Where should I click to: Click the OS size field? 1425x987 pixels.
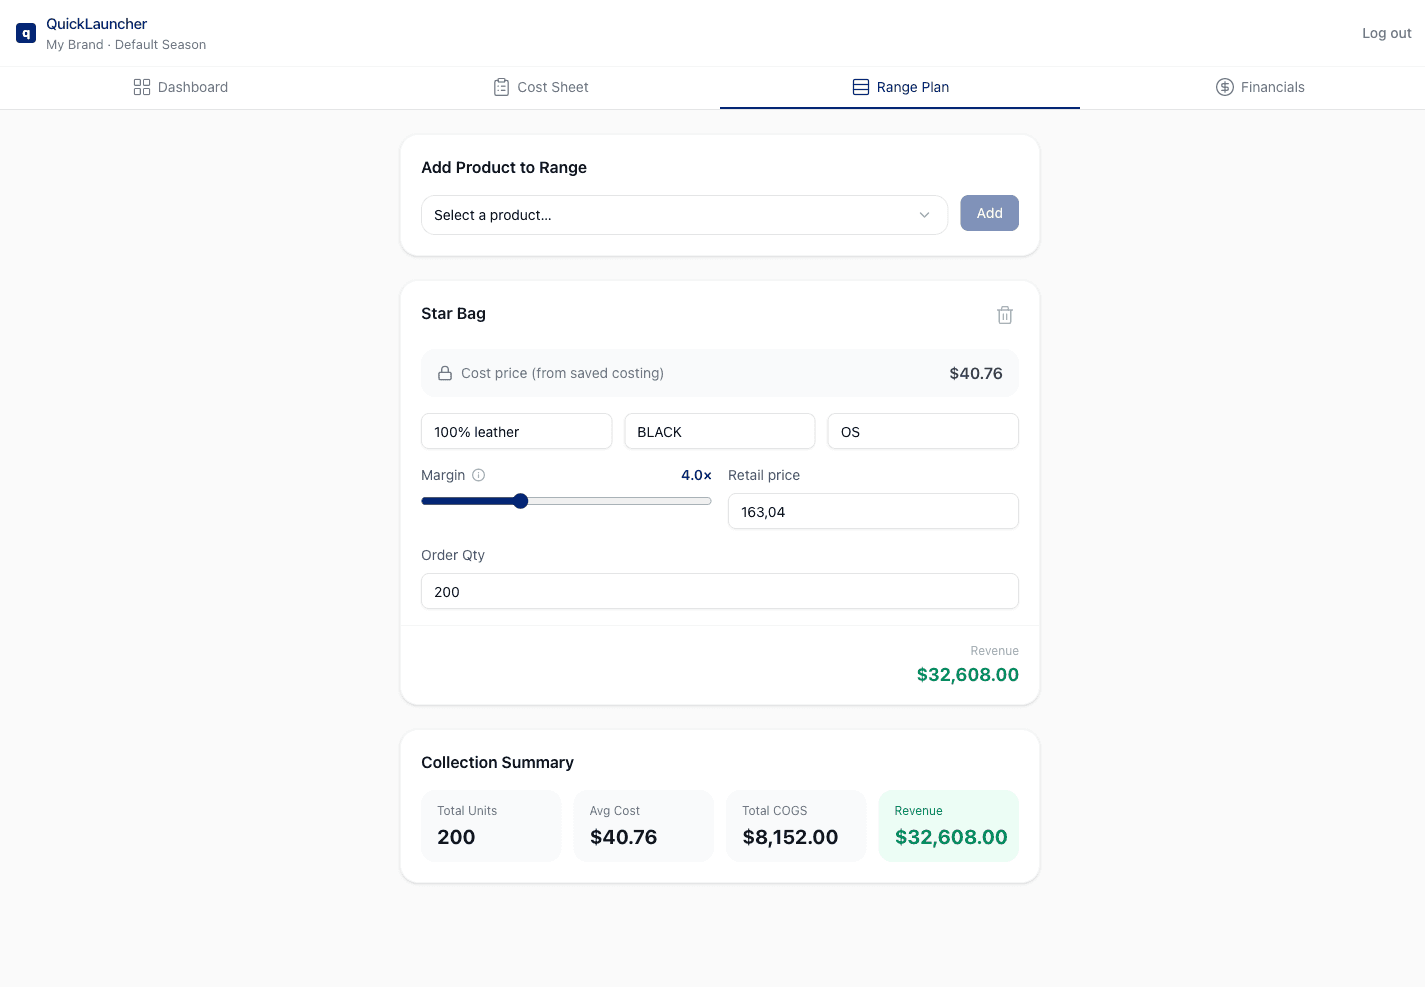[x=923, y=431]
